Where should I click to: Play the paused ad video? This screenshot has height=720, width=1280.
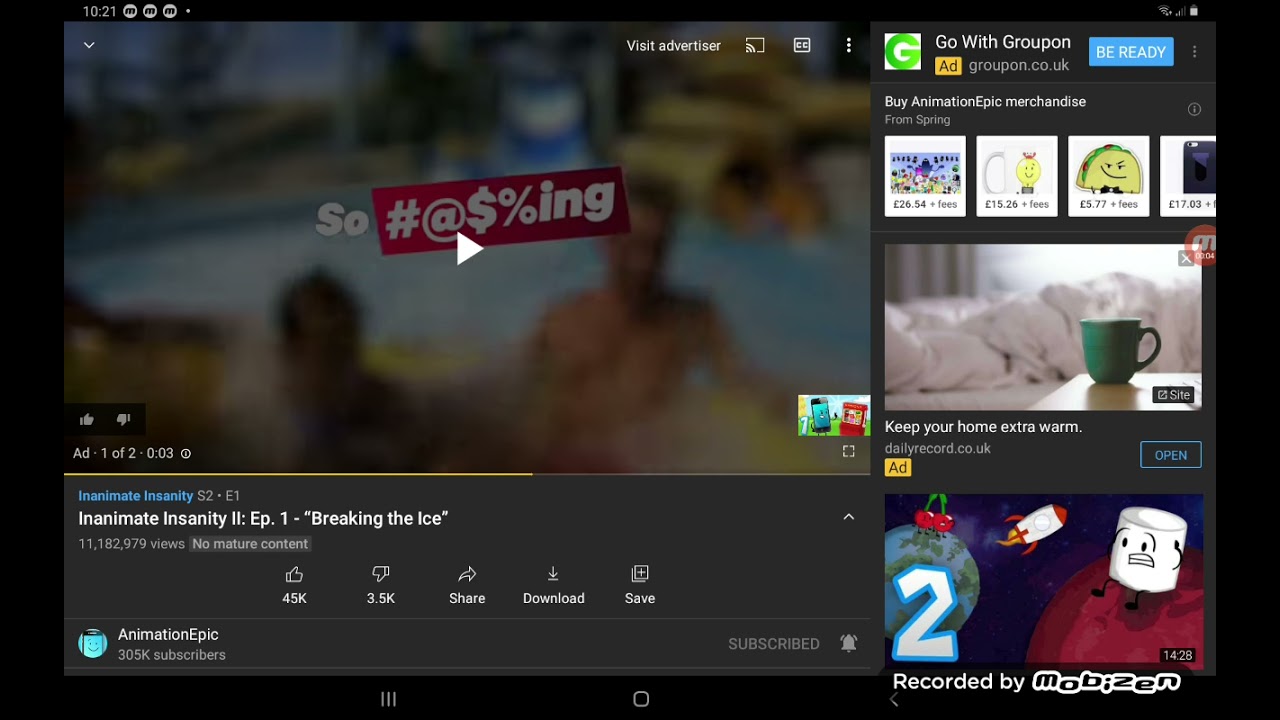click(x=469, y=248)
